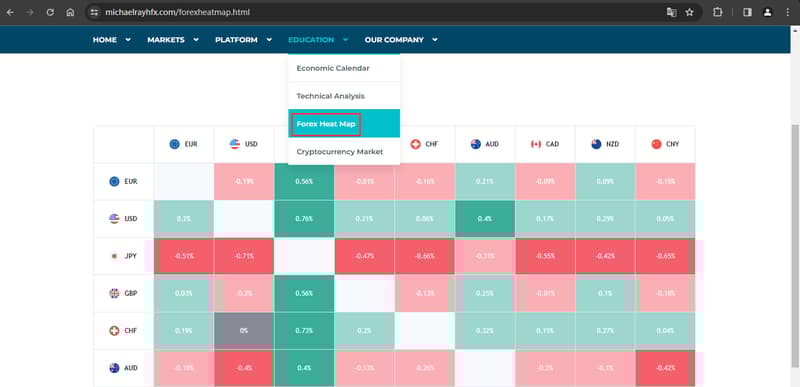This screenshot has height=387, width=800.
Task: Click the EUR flag in row header
Action: 114,182
